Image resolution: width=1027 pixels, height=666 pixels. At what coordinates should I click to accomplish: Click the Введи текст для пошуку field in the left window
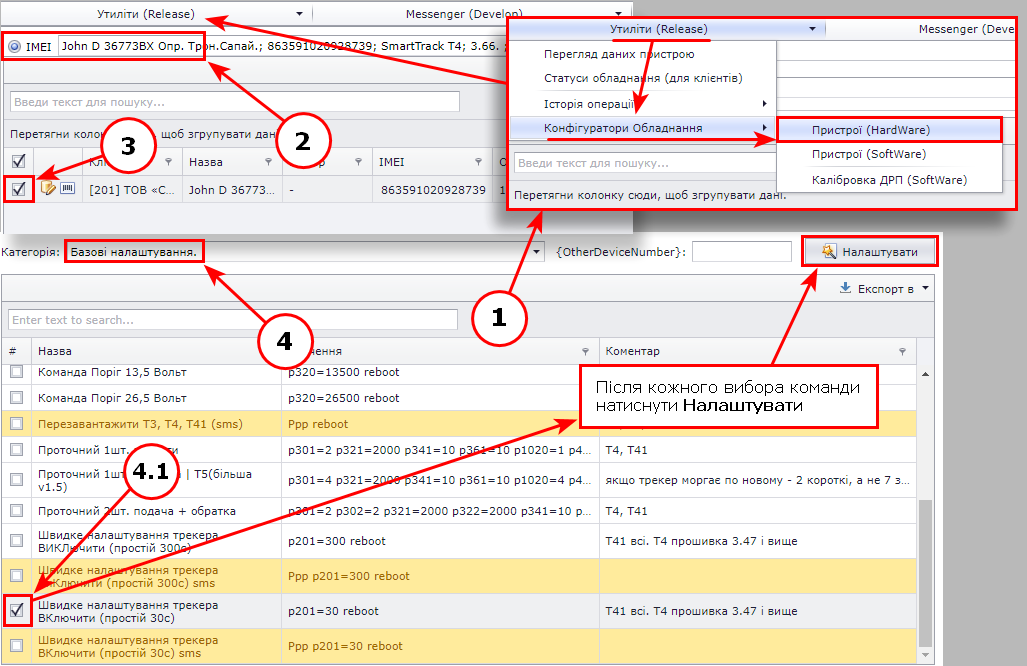(x=234, y=102)
